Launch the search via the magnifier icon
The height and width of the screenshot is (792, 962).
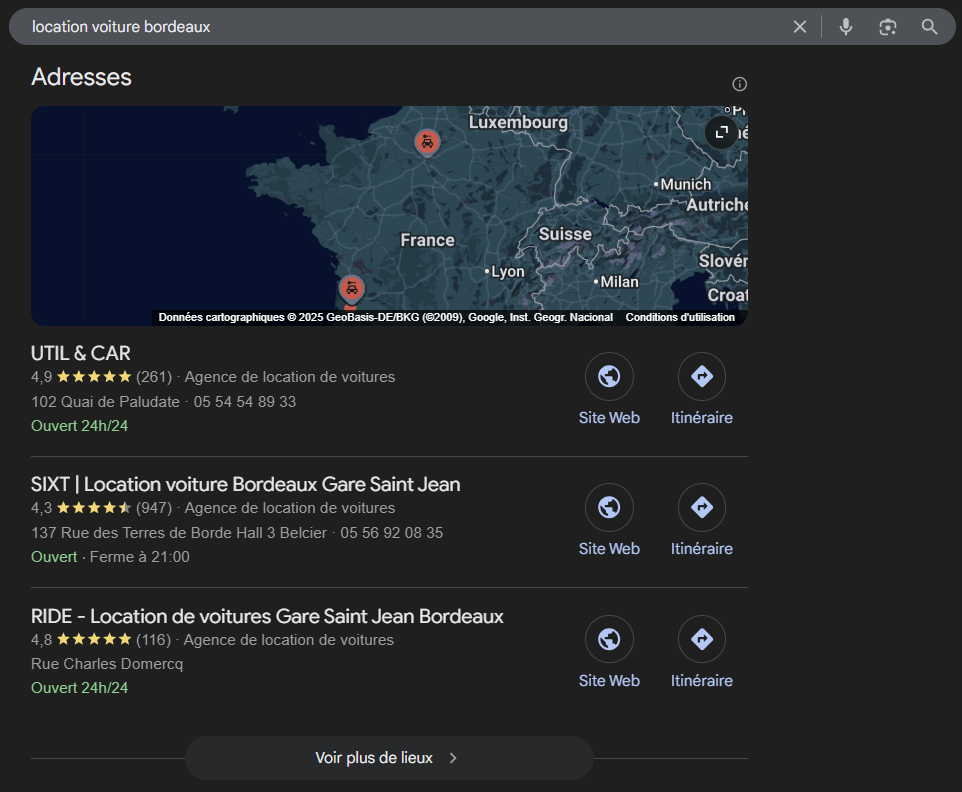929,26
